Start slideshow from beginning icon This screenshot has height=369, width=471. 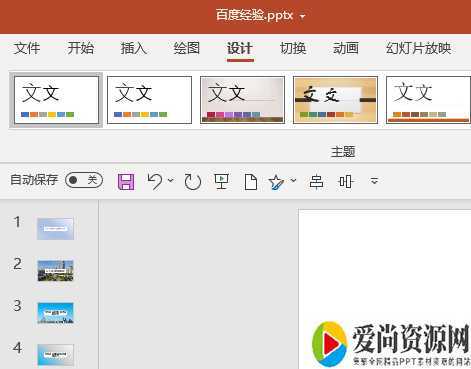coord(222,182)
